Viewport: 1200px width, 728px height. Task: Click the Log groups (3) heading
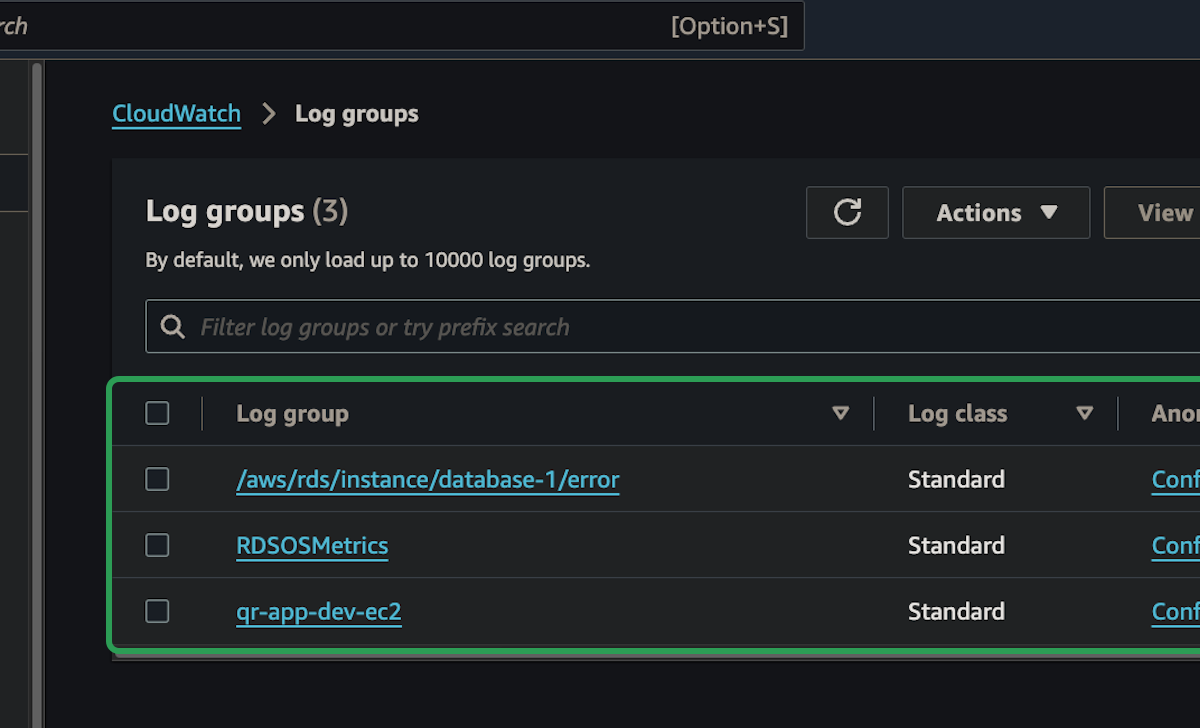[x=247, y=211]
